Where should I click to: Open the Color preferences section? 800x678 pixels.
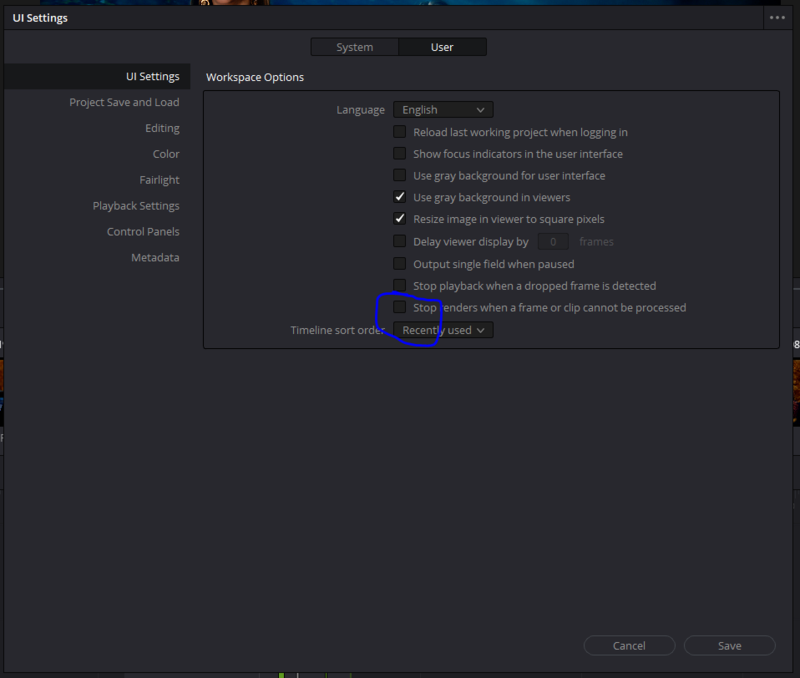(x=166, y=154)
